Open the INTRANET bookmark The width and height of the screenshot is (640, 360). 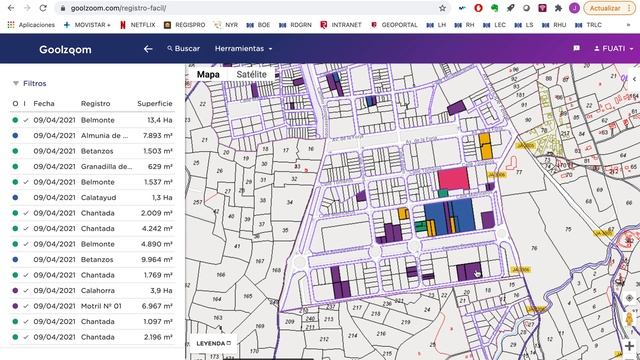pyautogui.click(x=341, y=25)
